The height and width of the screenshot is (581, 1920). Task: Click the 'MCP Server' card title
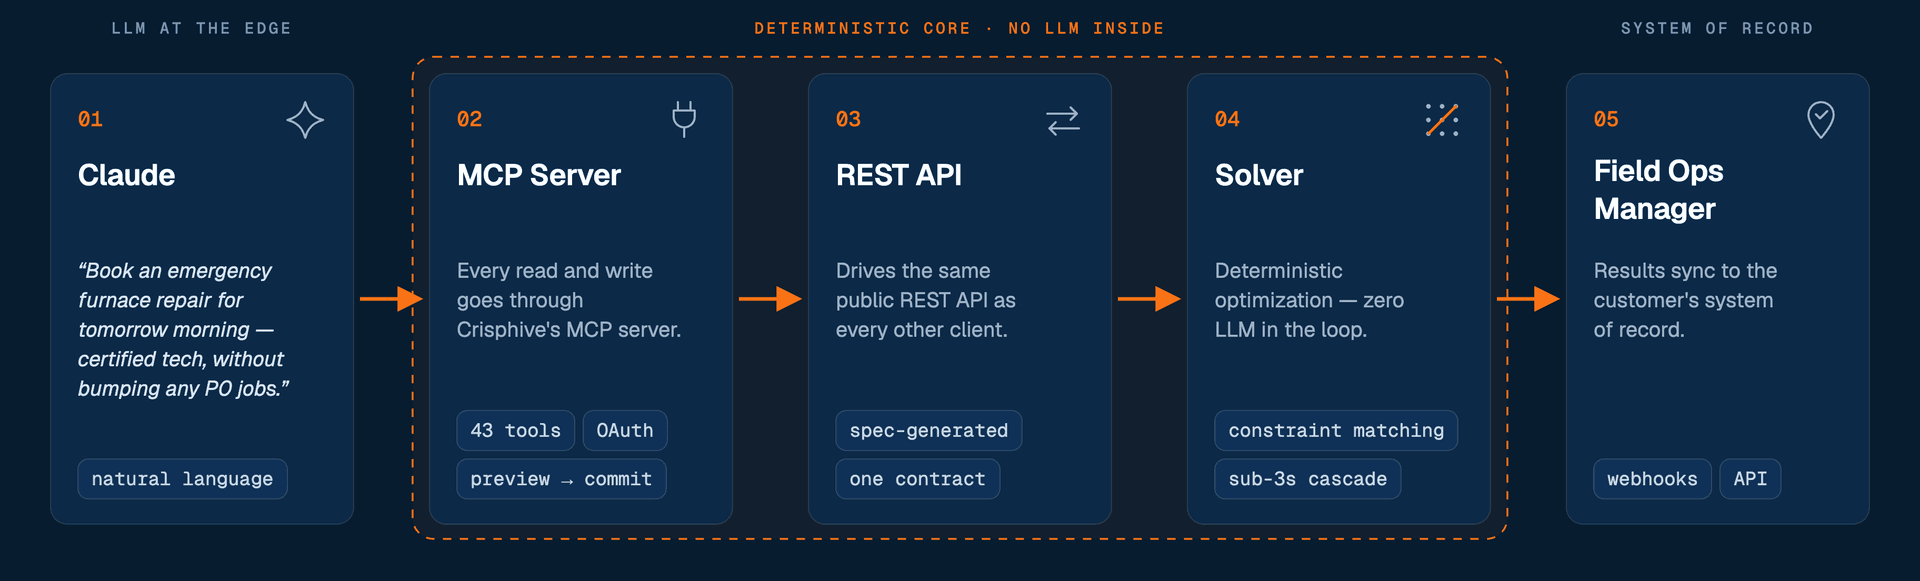tap(539, 175)
